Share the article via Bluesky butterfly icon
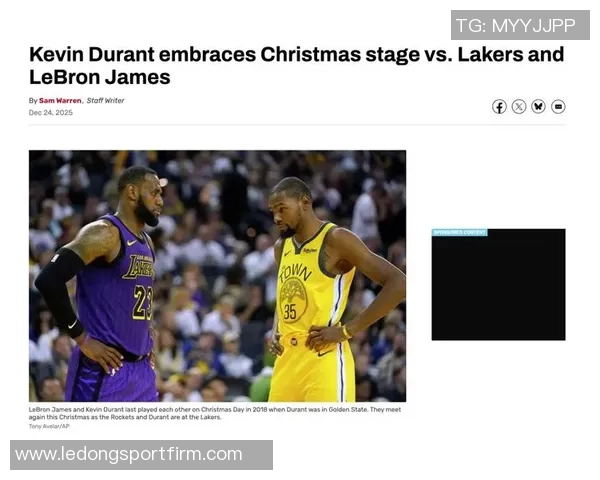 (x=538, y=107)
